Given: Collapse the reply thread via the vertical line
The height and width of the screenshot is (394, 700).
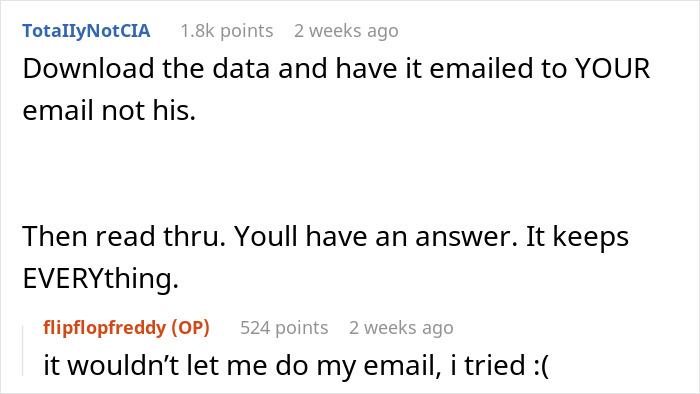Looking at the screenshot, I should pos(23,351).
